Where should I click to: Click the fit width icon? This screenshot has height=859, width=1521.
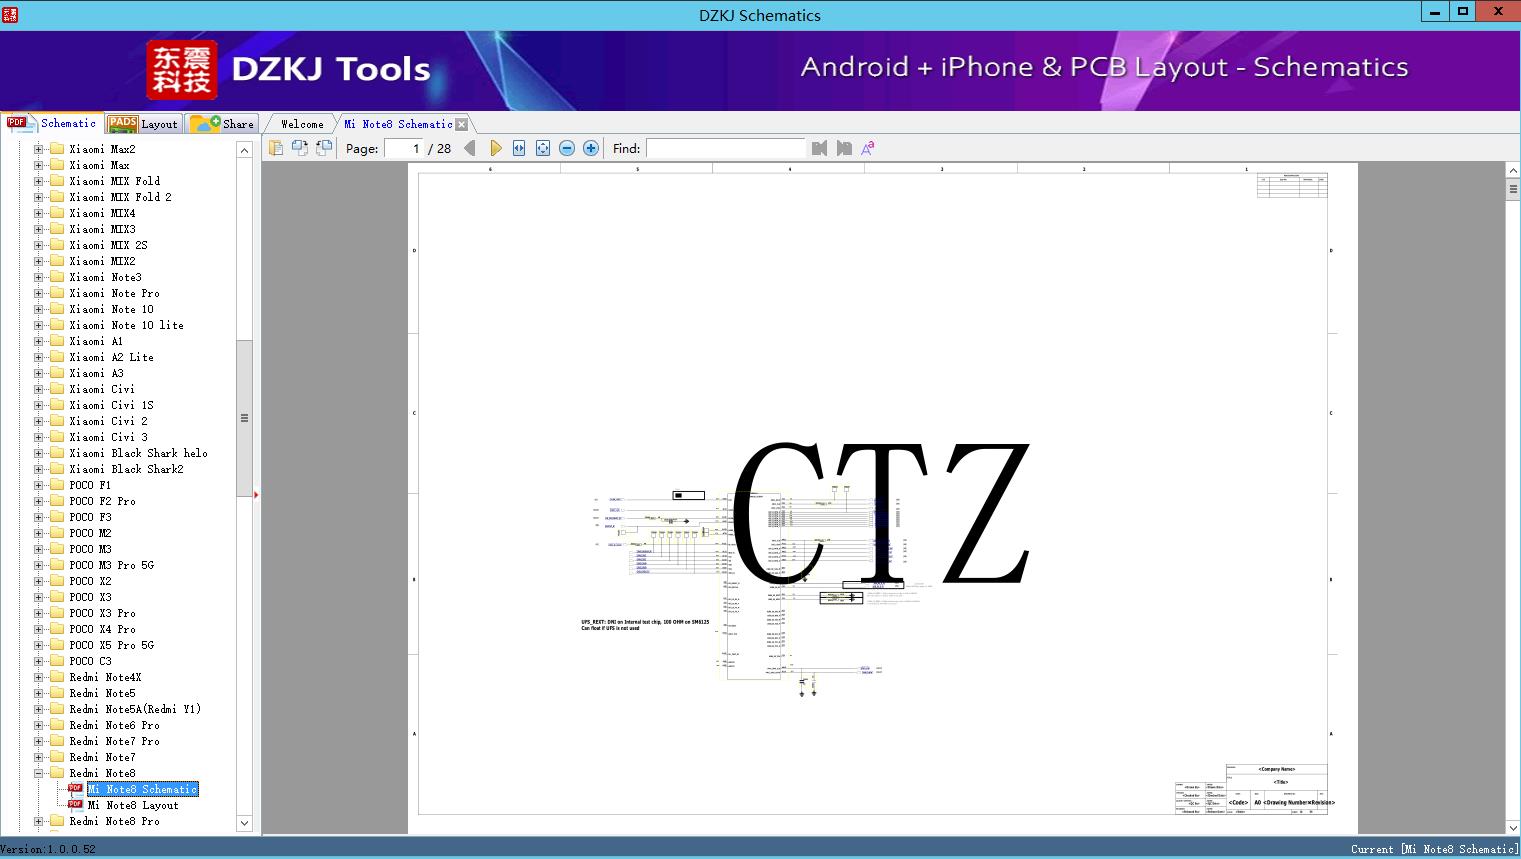(519, 148)
